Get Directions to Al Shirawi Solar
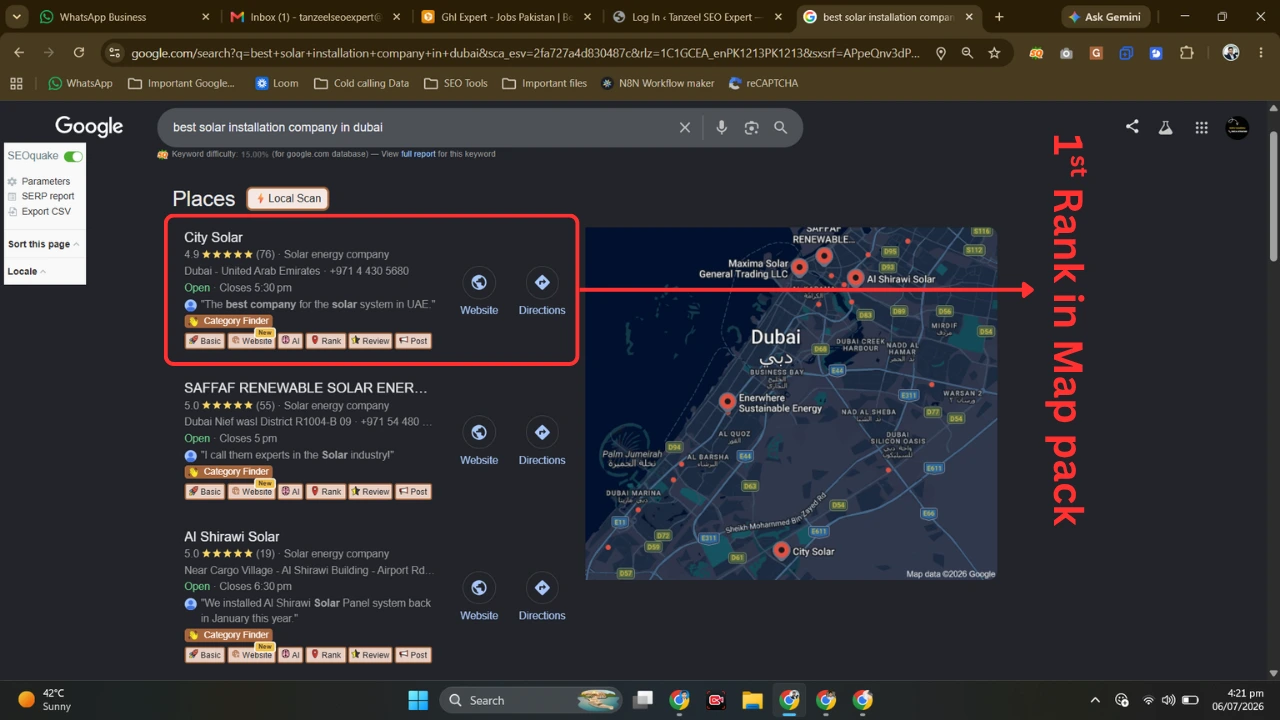The image size is (1280, 720). click(x=542, y=588)
